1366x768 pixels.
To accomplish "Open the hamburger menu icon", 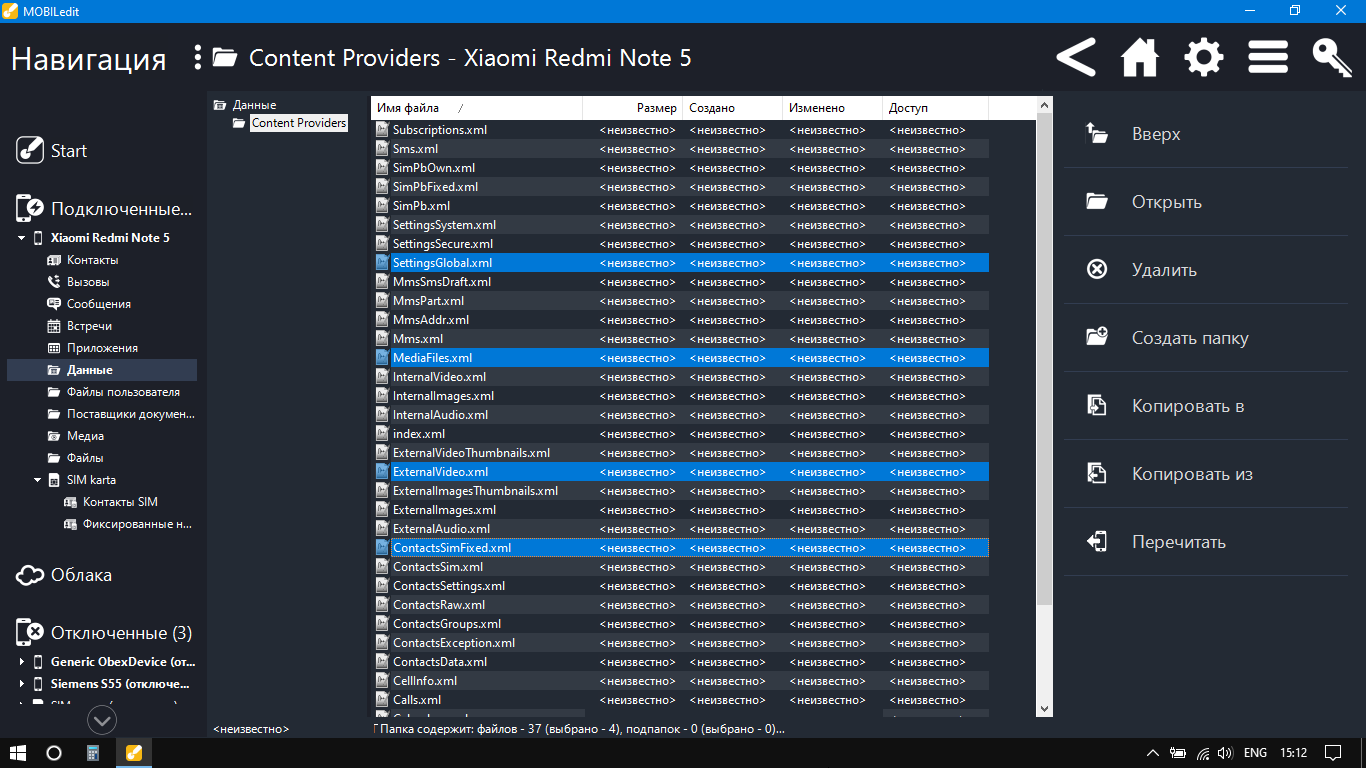I will point(1268,57).
